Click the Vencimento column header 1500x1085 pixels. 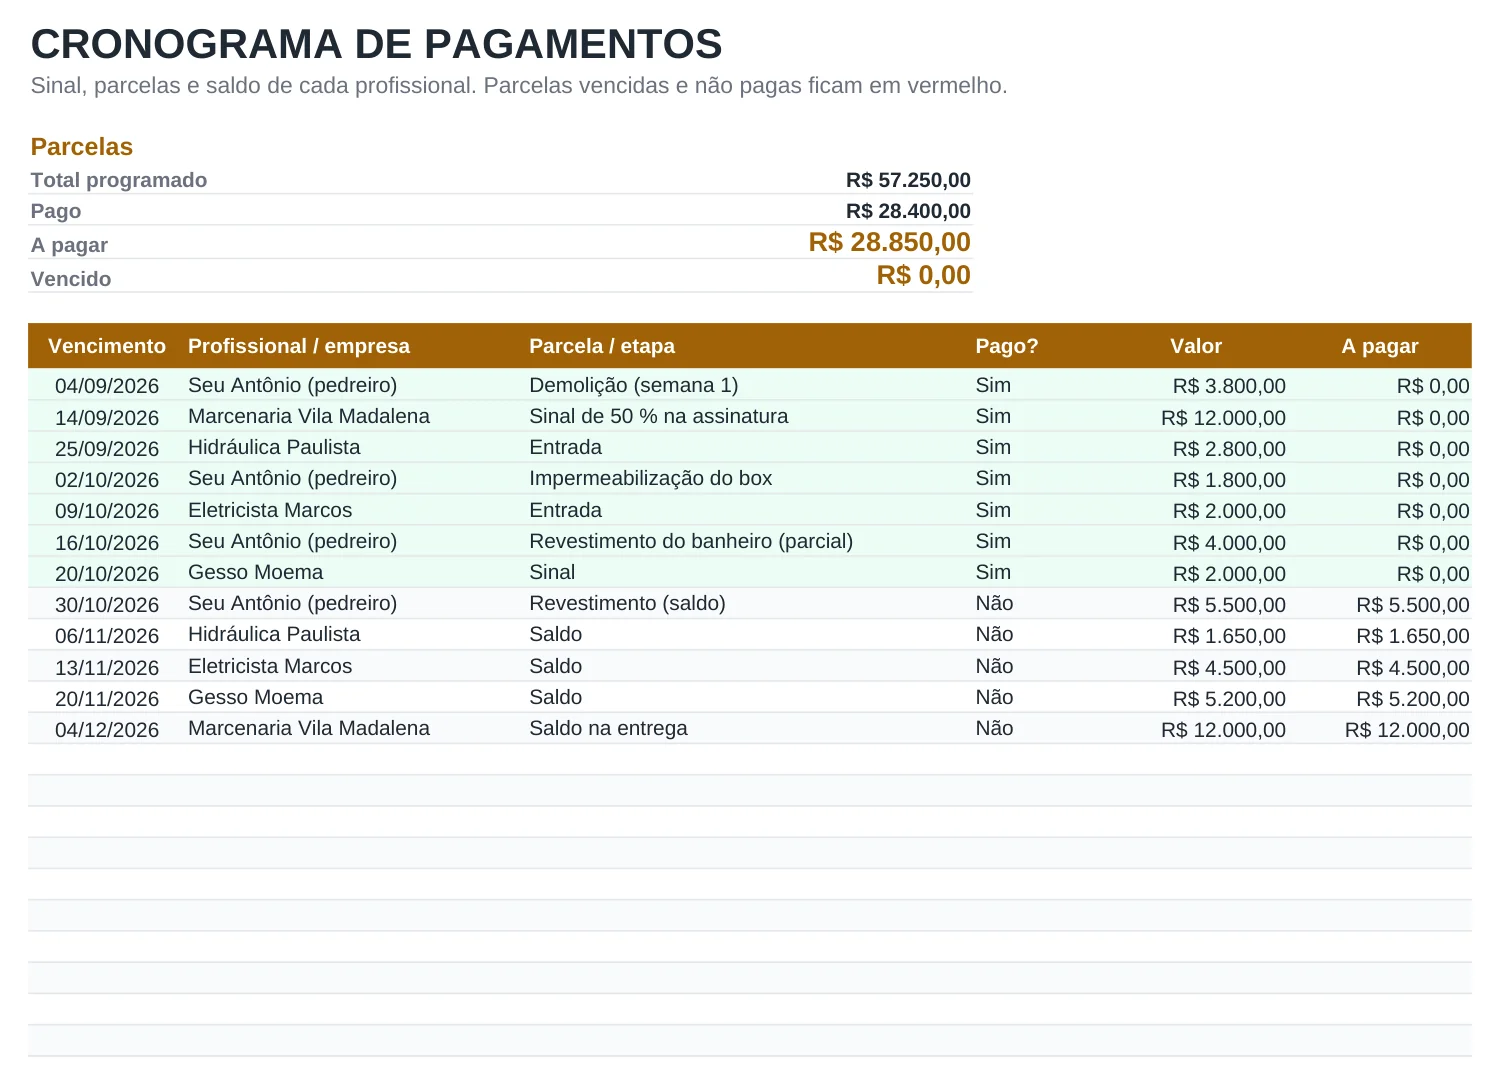pos(107,346)
